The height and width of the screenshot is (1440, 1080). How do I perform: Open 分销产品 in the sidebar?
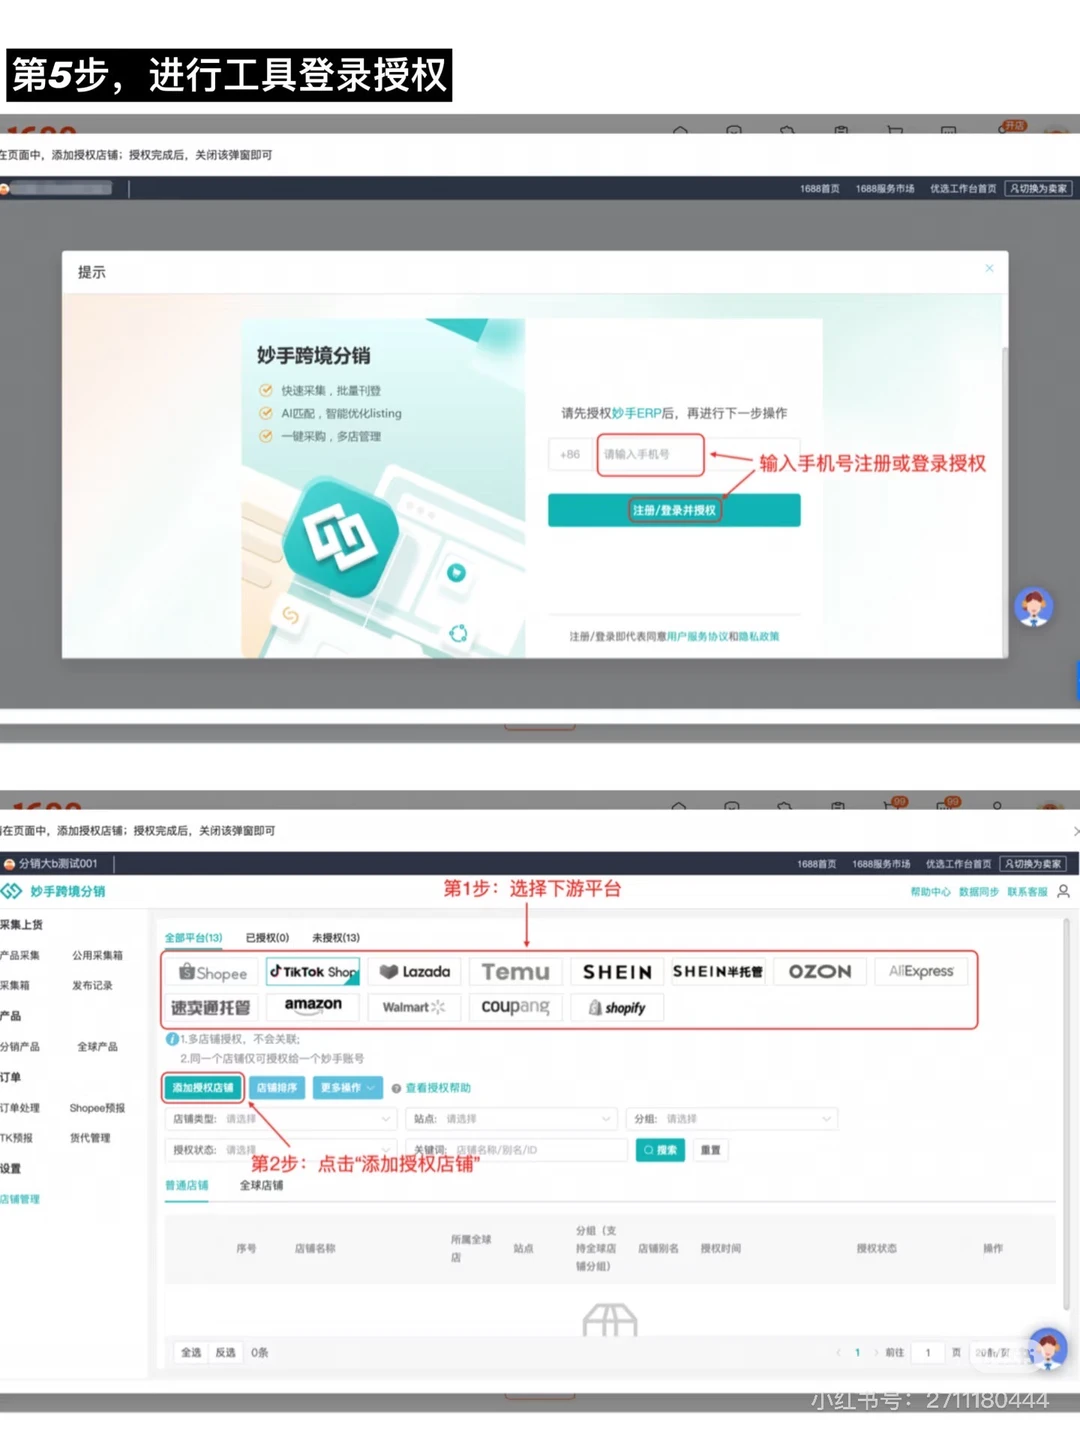[19, 1046]
